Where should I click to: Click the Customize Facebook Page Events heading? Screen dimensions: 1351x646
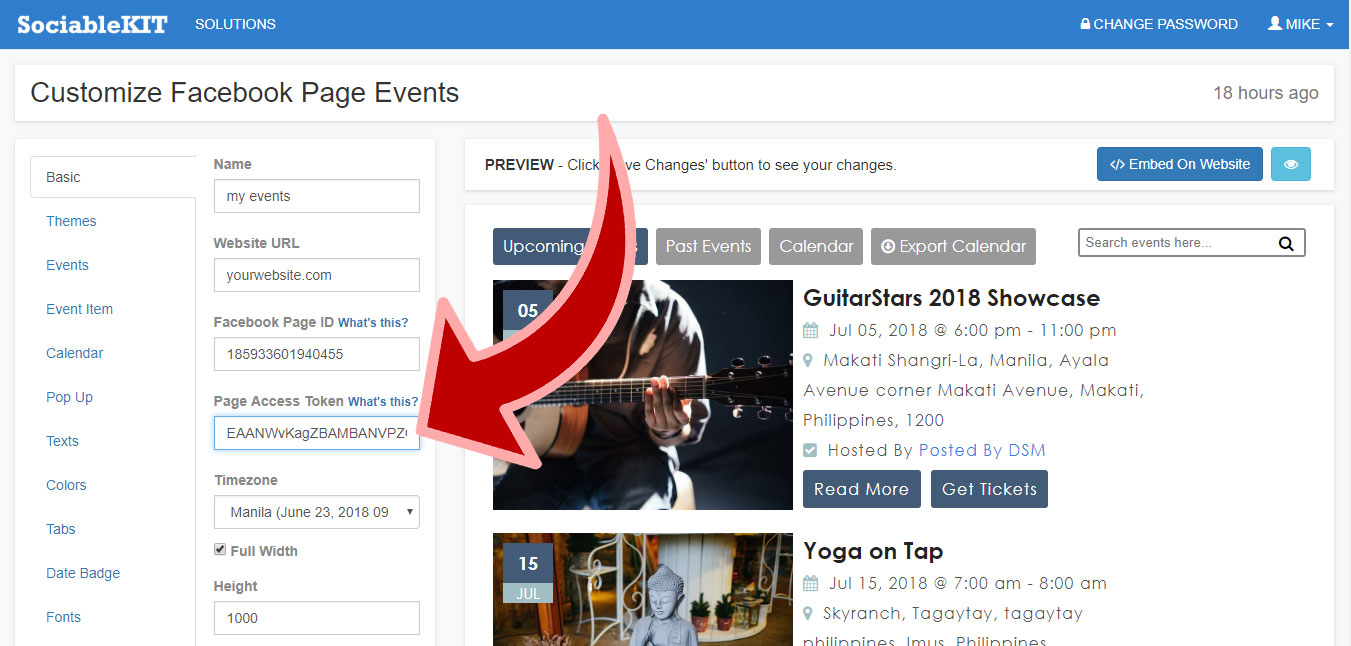[x=245, y=93]
